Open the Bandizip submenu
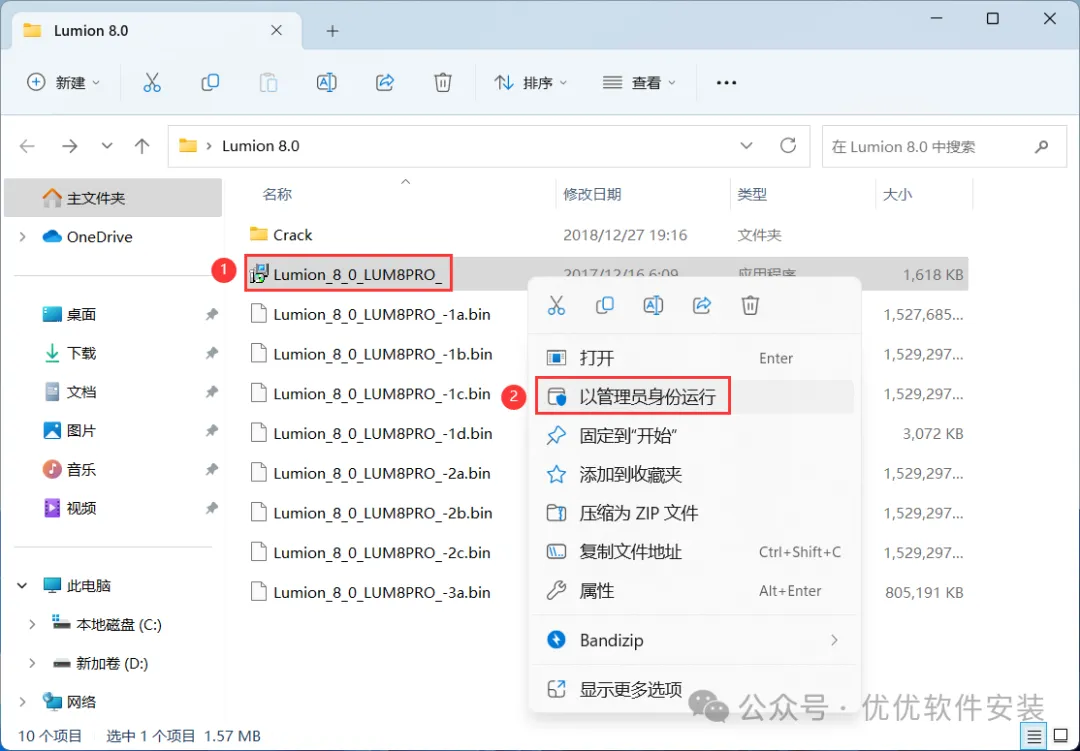Image resolution: width=1080 pixels, height=751 pixels. [x=694, y=640]
